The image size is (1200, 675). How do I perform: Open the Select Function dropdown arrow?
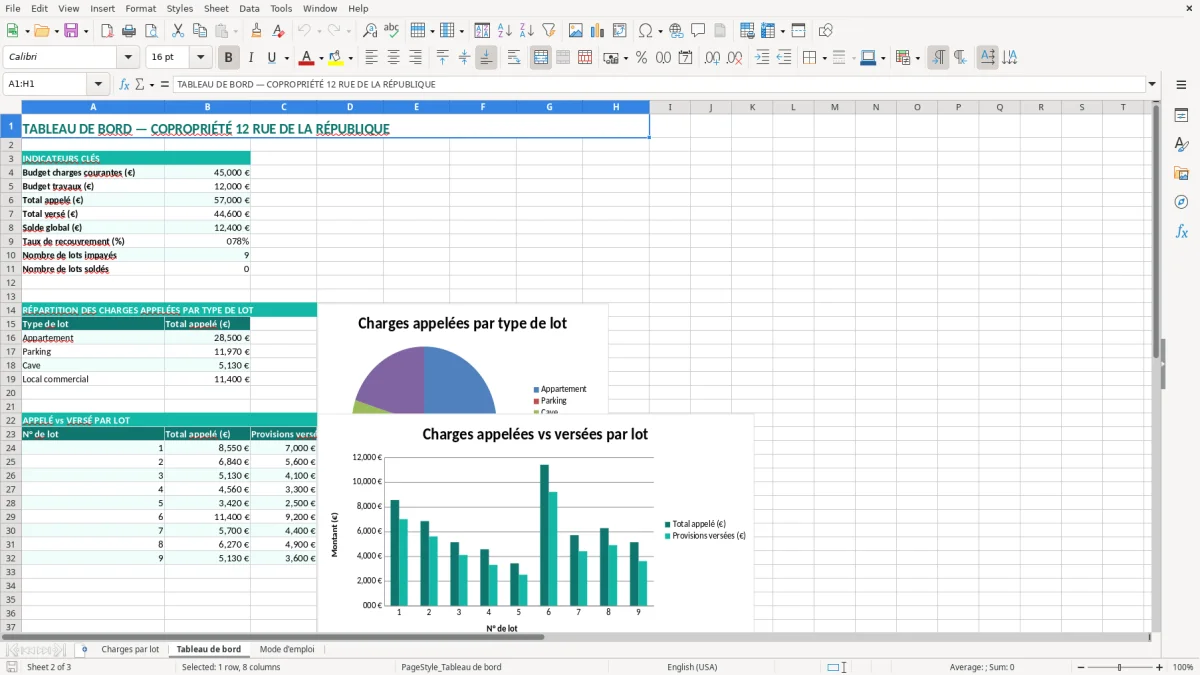coord(152,85)
